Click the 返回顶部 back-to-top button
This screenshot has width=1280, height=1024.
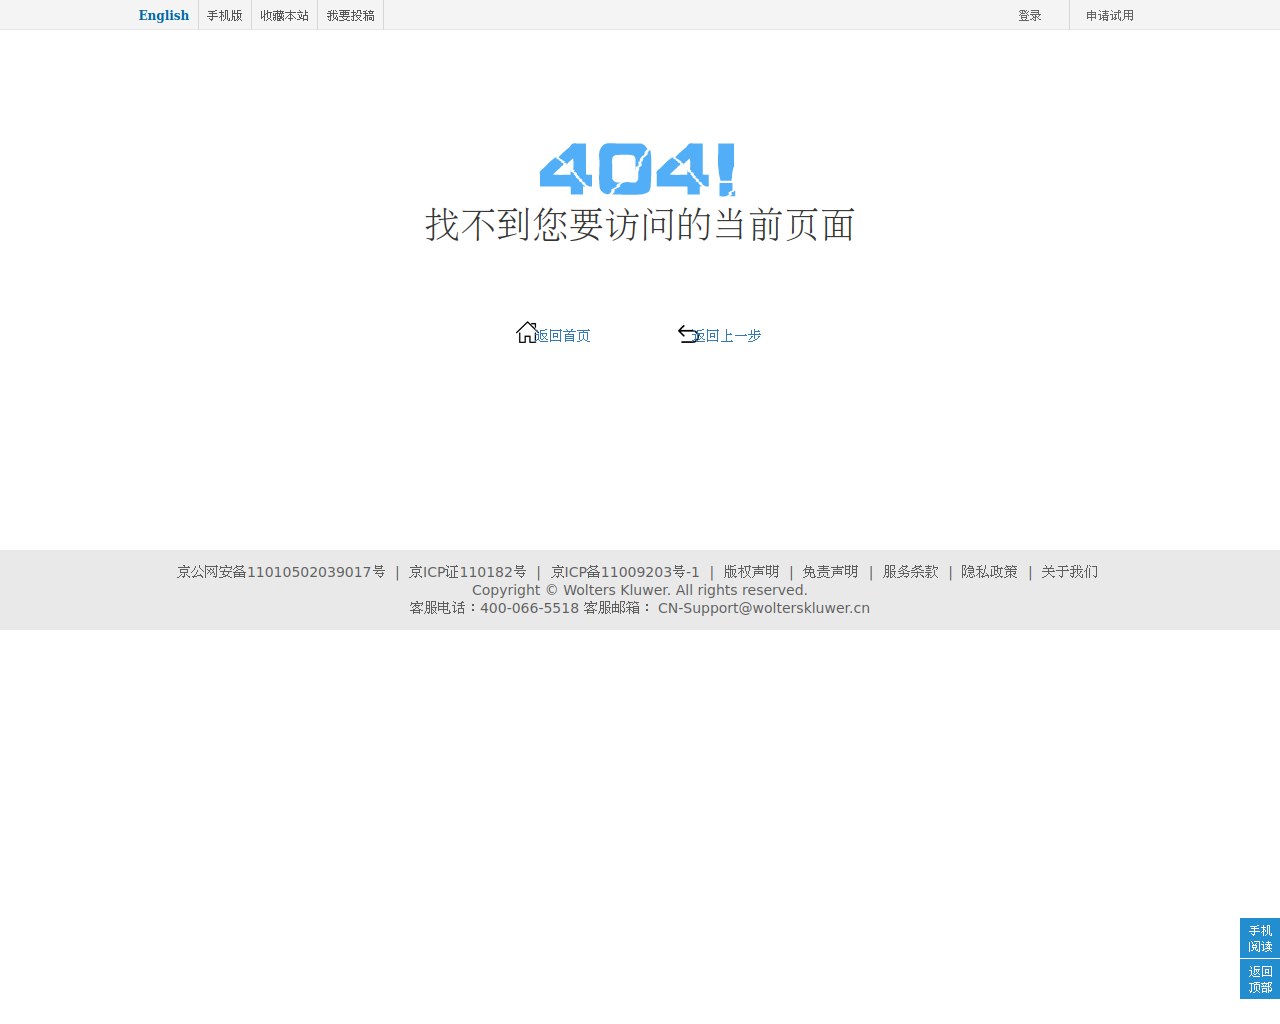tap(1260, 979)
